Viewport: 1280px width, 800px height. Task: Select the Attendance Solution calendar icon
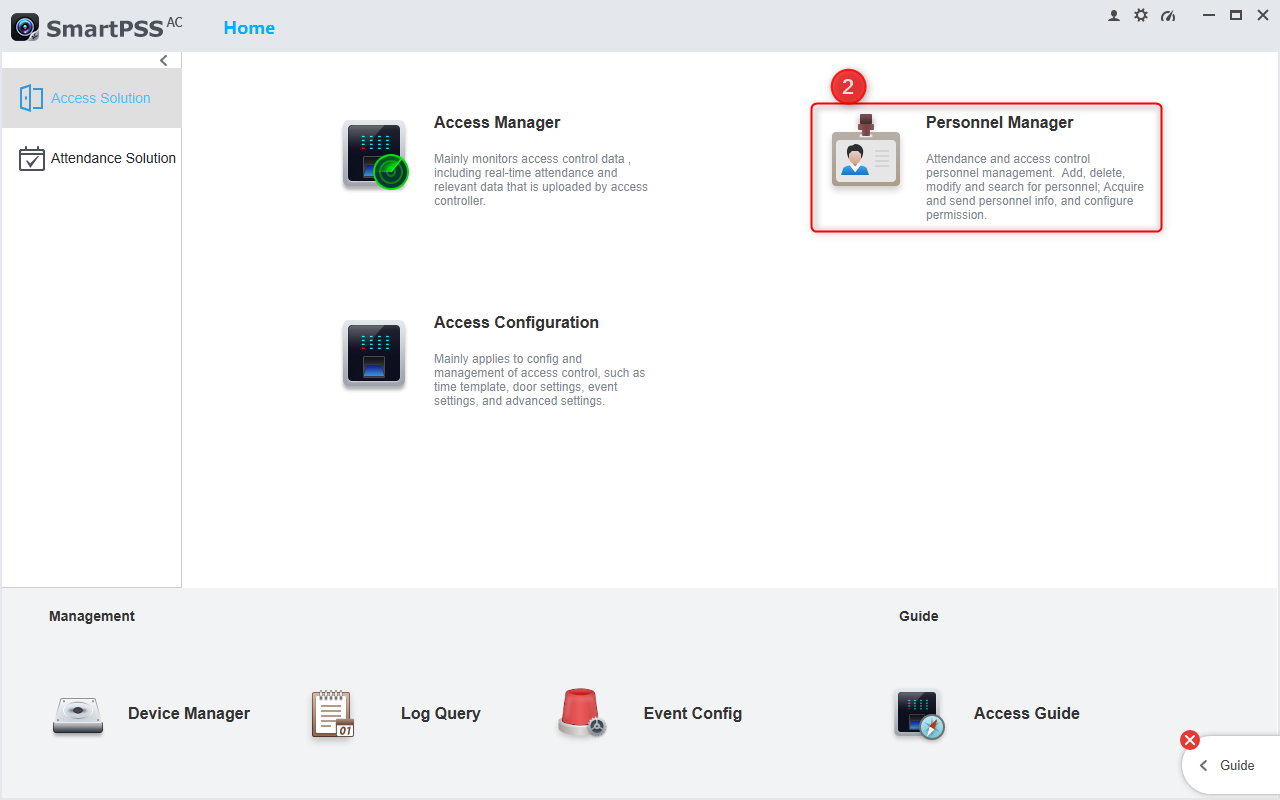click(32, 158)
